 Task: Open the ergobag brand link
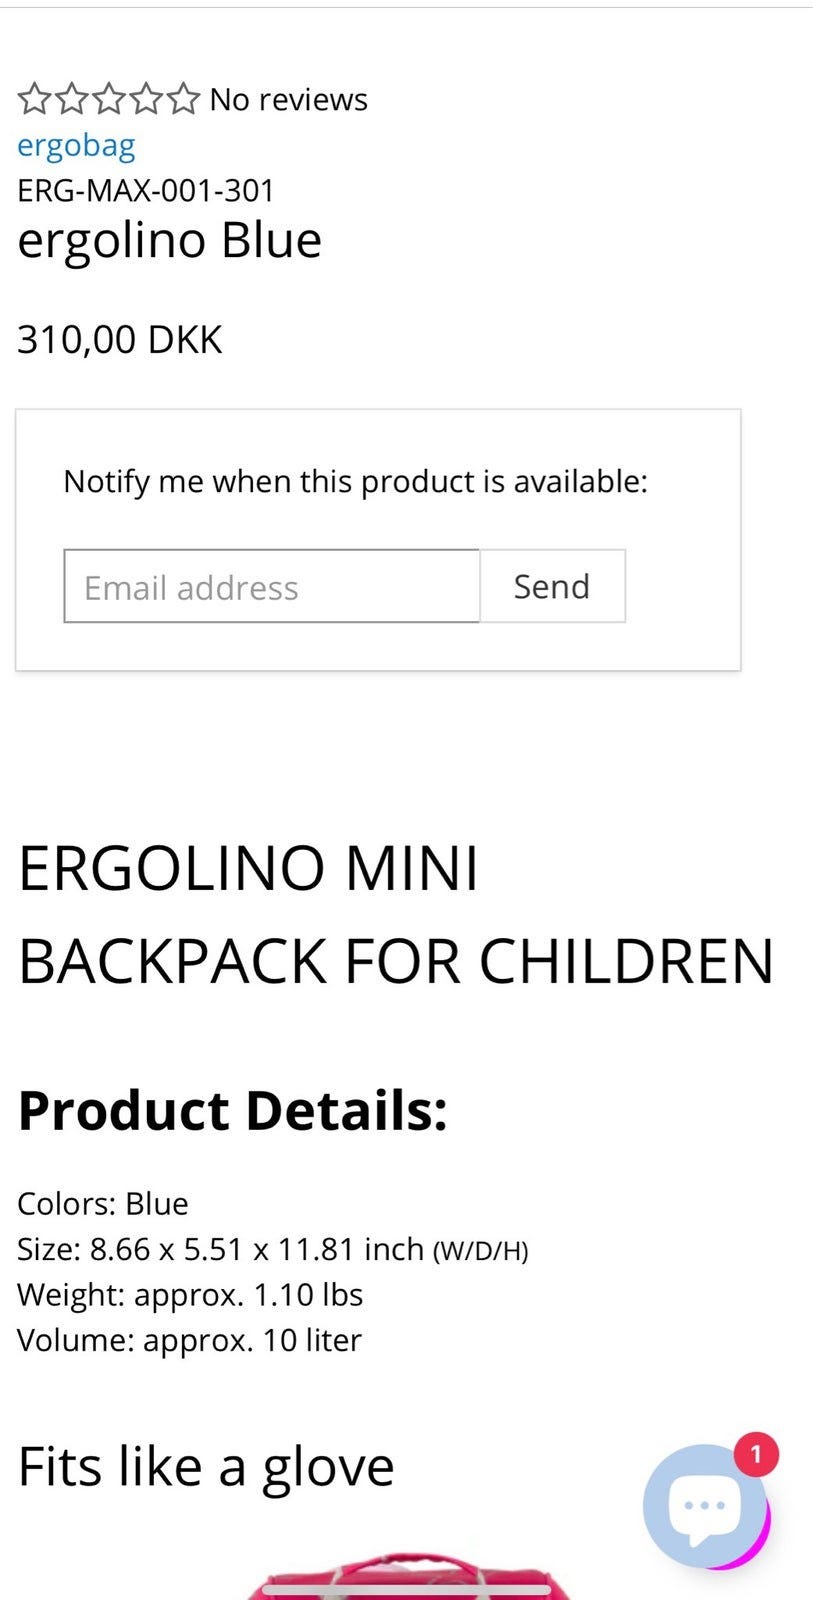point(76,146)
